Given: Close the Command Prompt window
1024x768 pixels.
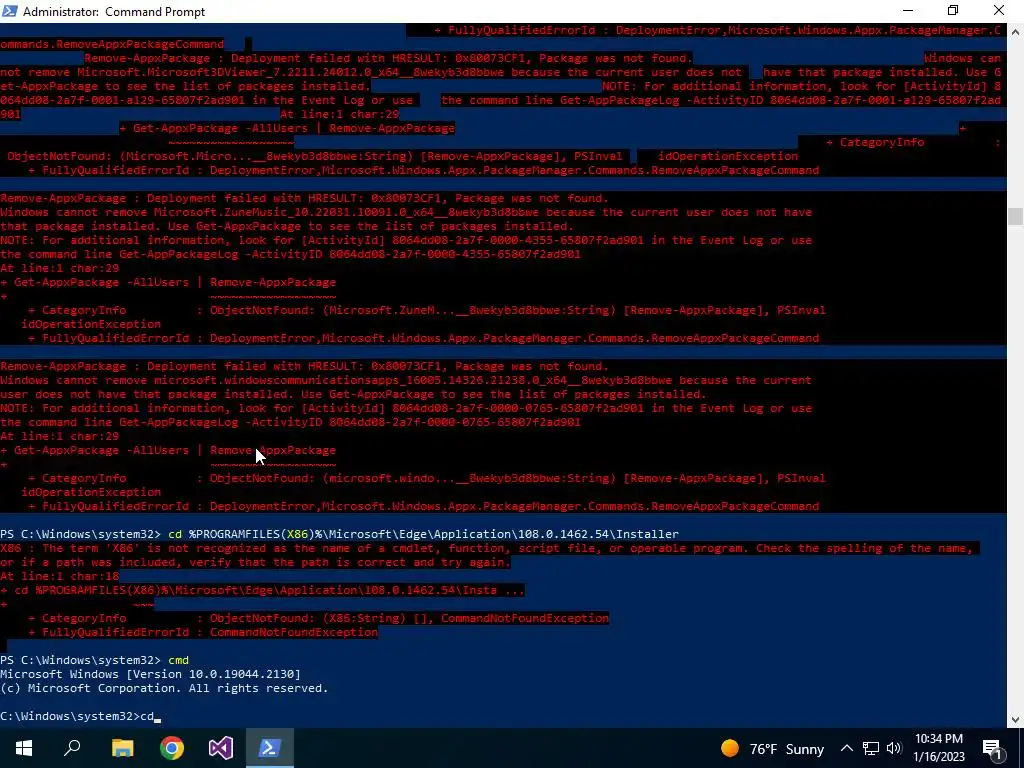Looking at the screenshot, I should (x=999, y=11).
